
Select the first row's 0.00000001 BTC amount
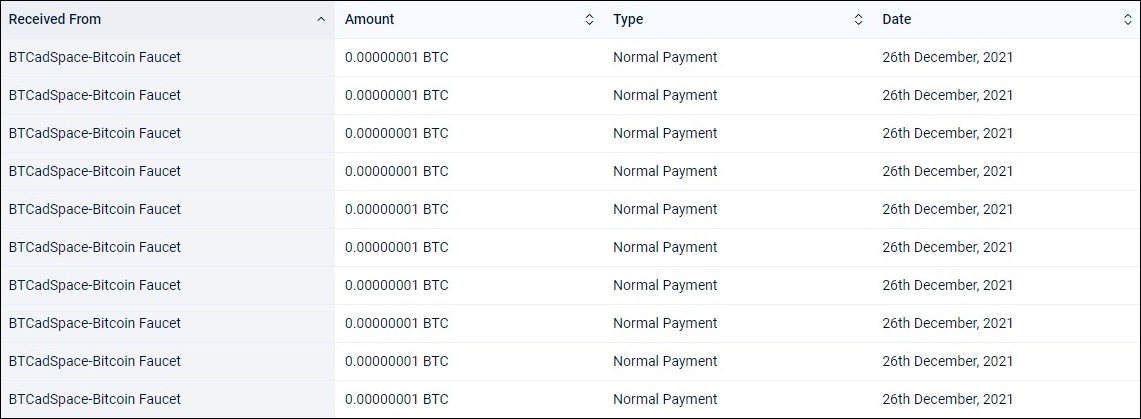pos(397,57)
